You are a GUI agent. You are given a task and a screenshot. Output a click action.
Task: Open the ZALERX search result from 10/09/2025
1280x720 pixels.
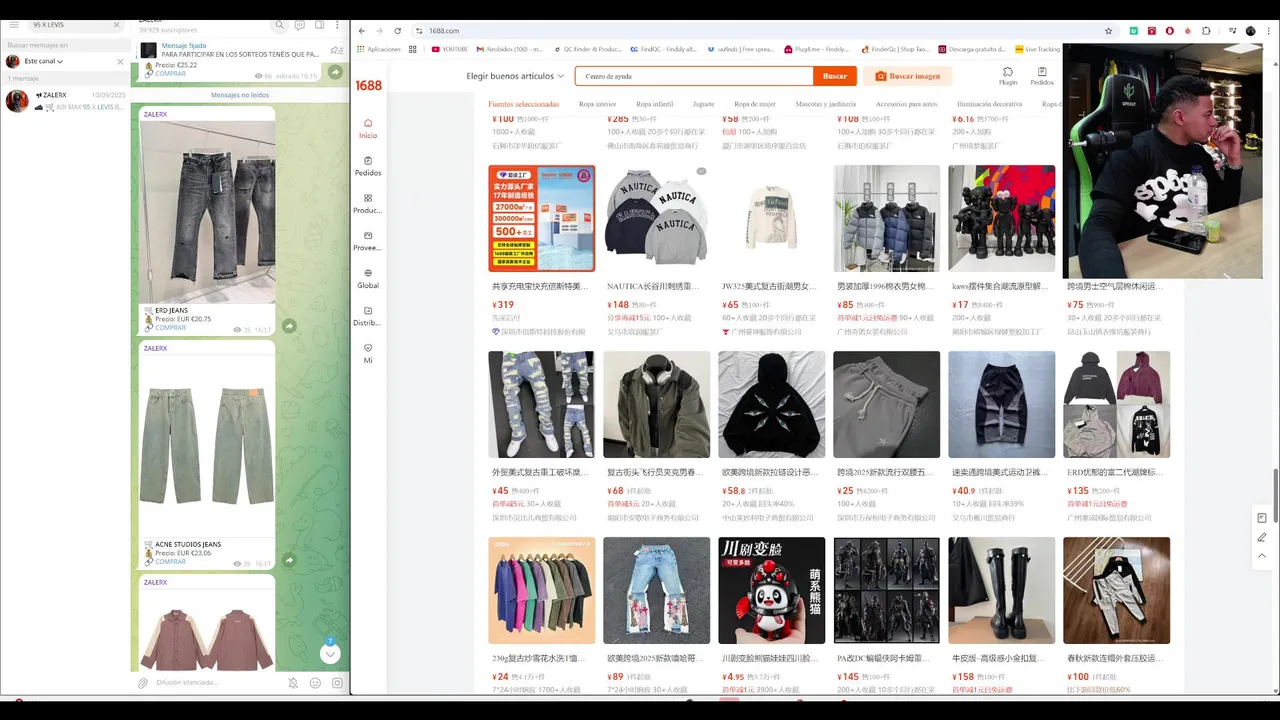[65, 101]
